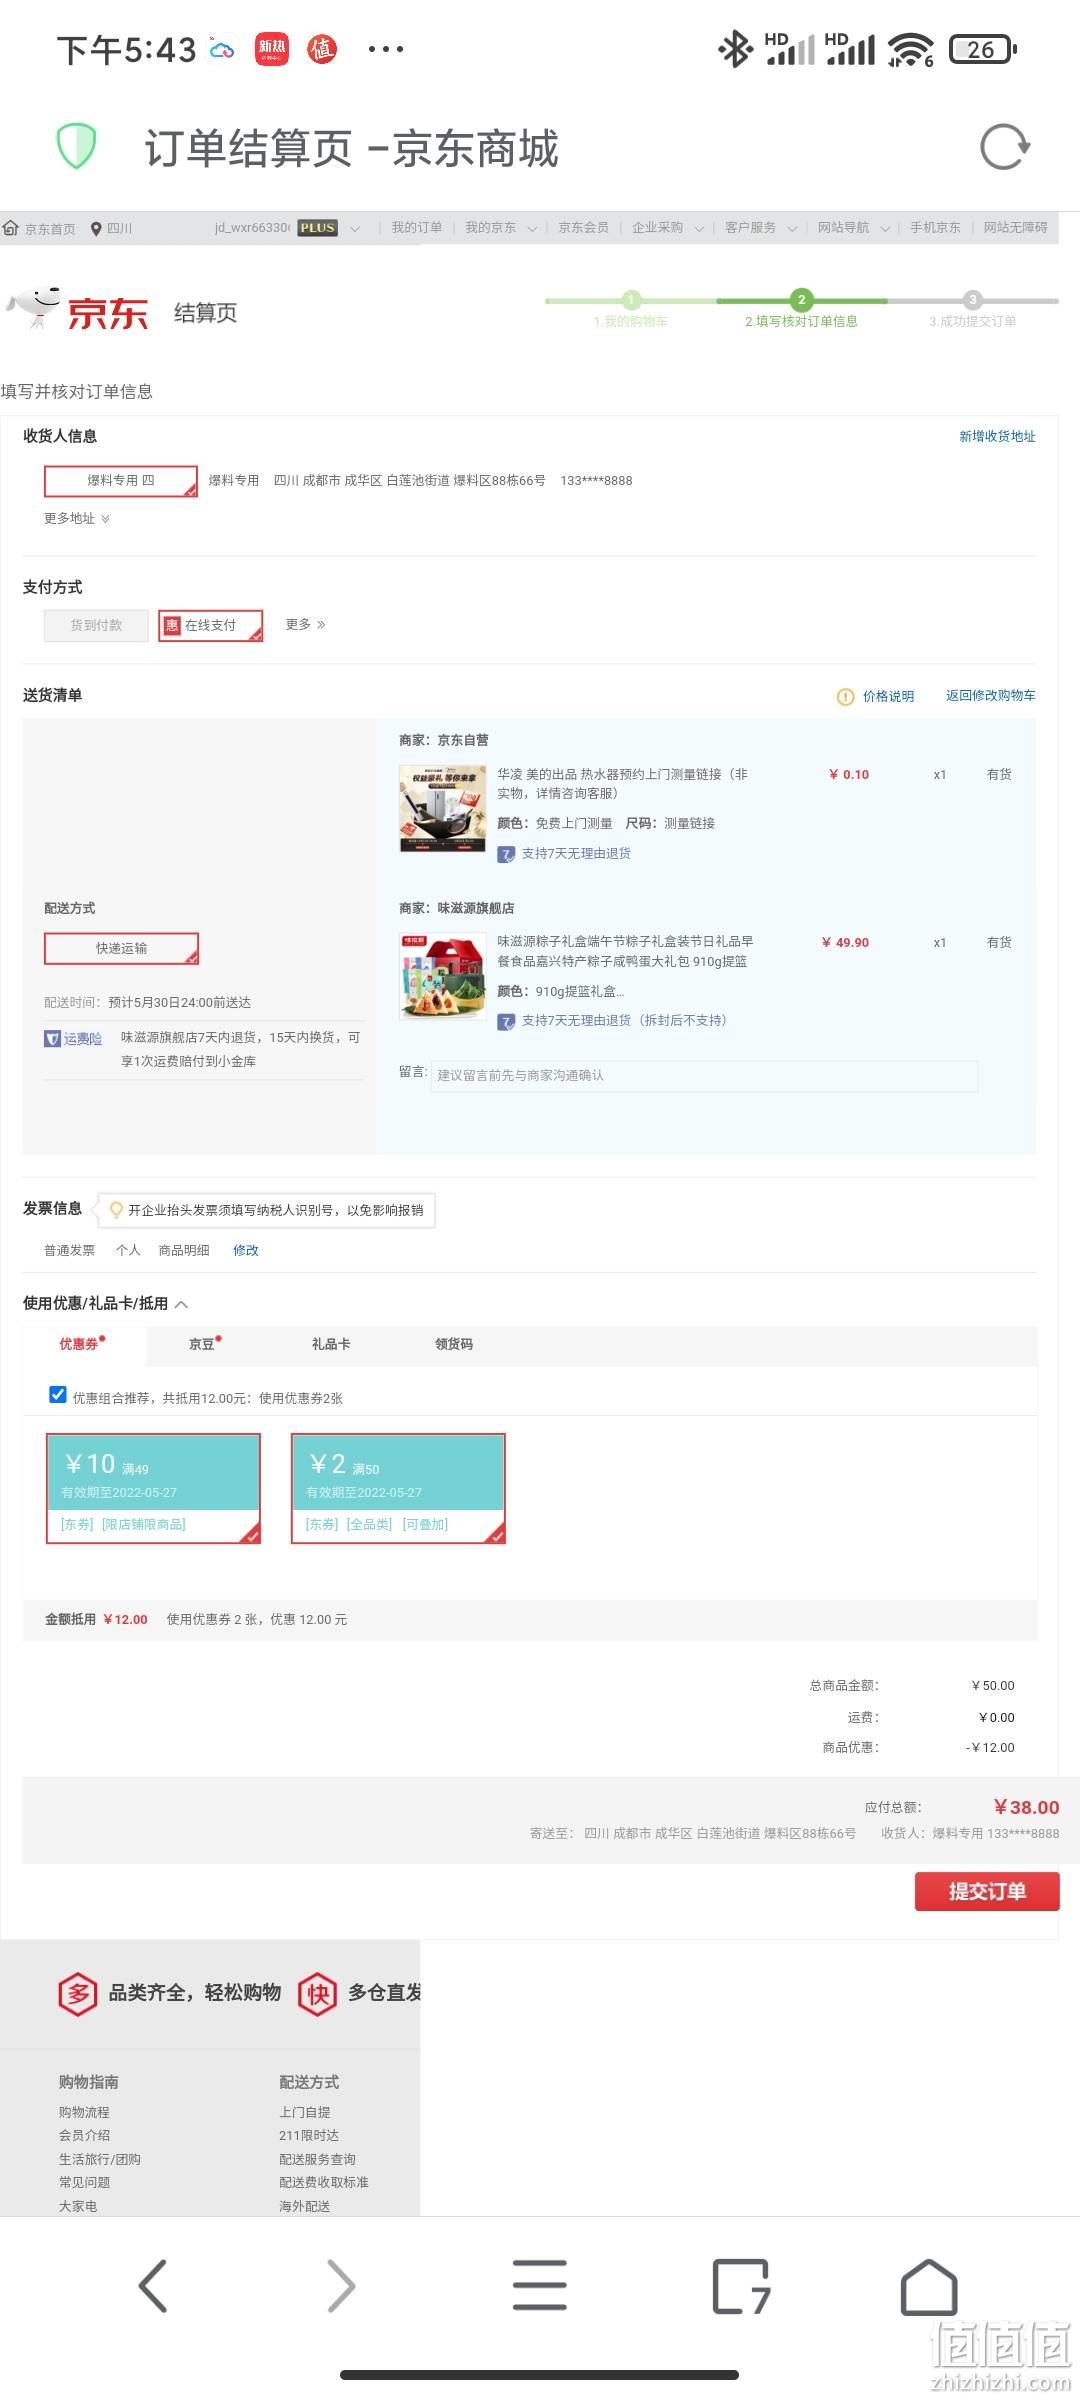The width and height of the screenshot is (1080, 2400).
Task: Click 购物流程 footer link
Action: [84, 2113]
